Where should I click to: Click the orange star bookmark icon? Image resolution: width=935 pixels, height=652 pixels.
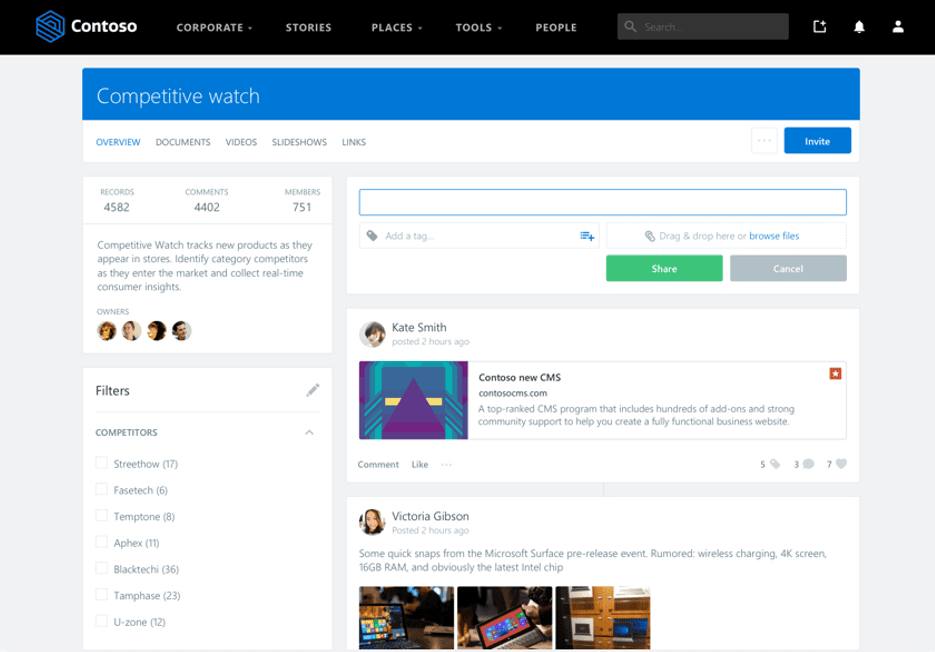(x=835, y=373)
